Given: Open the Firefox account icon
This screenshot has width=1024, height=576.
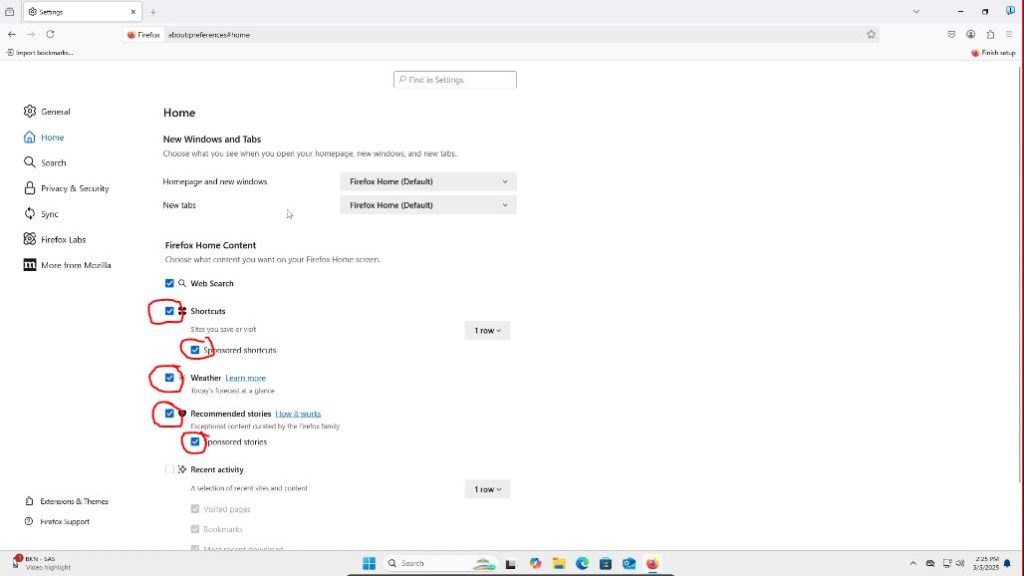Looking at the screenshot, I should (x=971, y=35).
